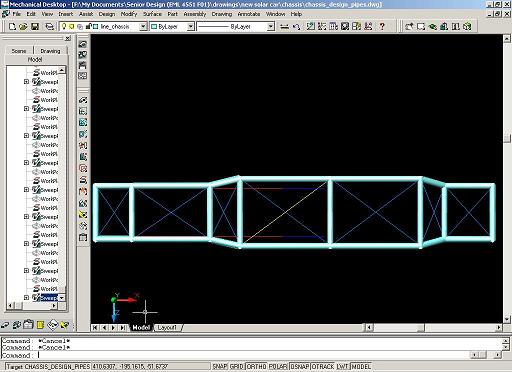Open the ByLayer linetype dropdown

pyautogui.click(x=236, y=27)
